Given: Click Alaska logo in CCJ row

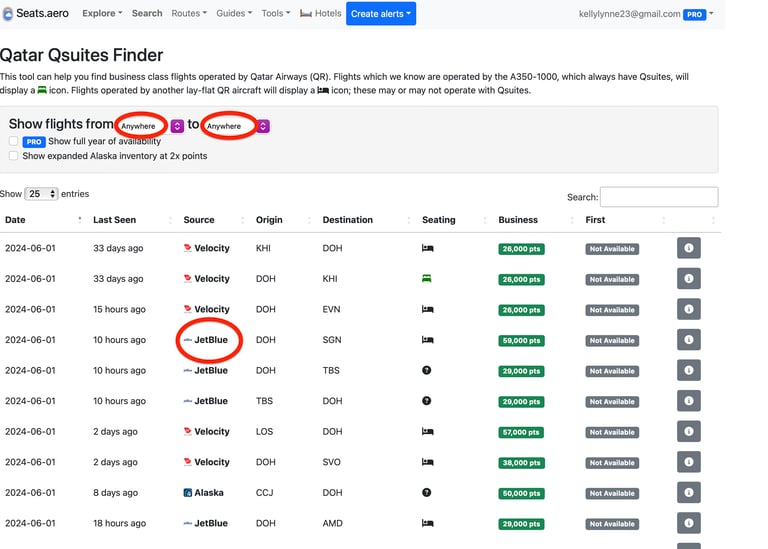Looking at the screenshot, I should point(188,493).
